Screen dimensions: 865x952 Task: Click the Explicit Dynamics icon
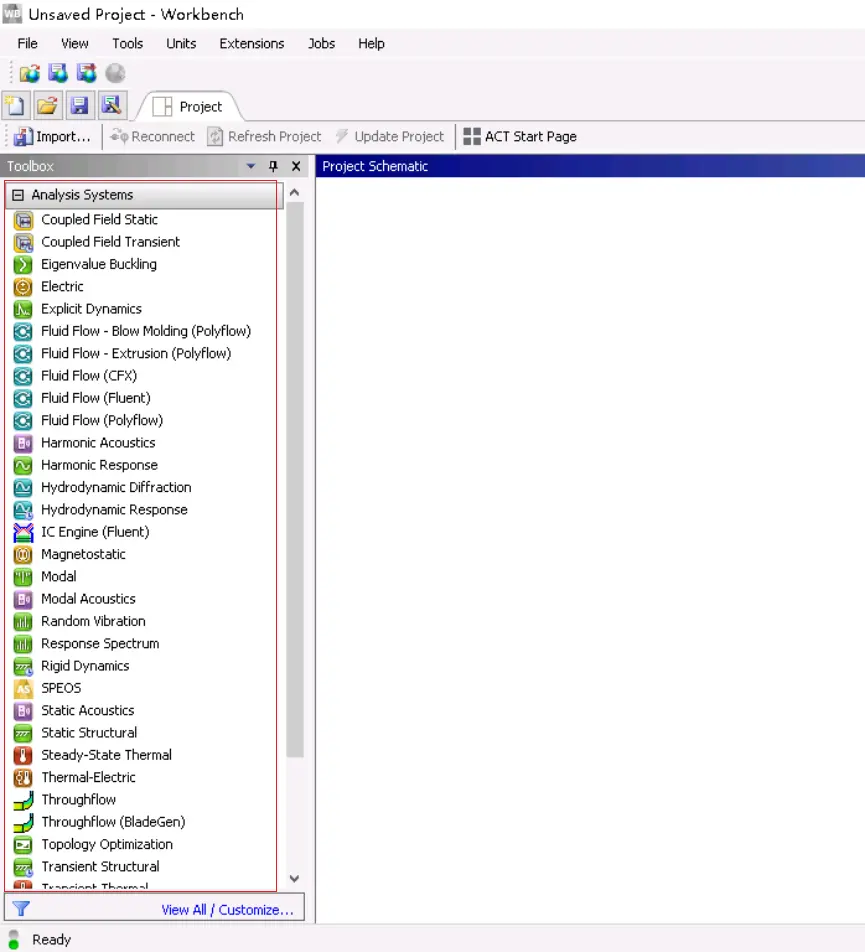tap(23, 309)
